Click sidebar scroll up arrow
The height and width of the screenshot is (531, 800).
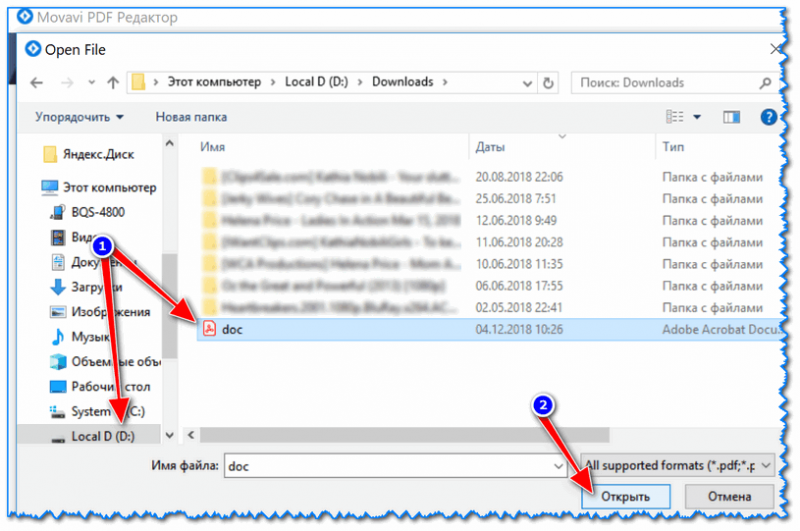(170, 144)
